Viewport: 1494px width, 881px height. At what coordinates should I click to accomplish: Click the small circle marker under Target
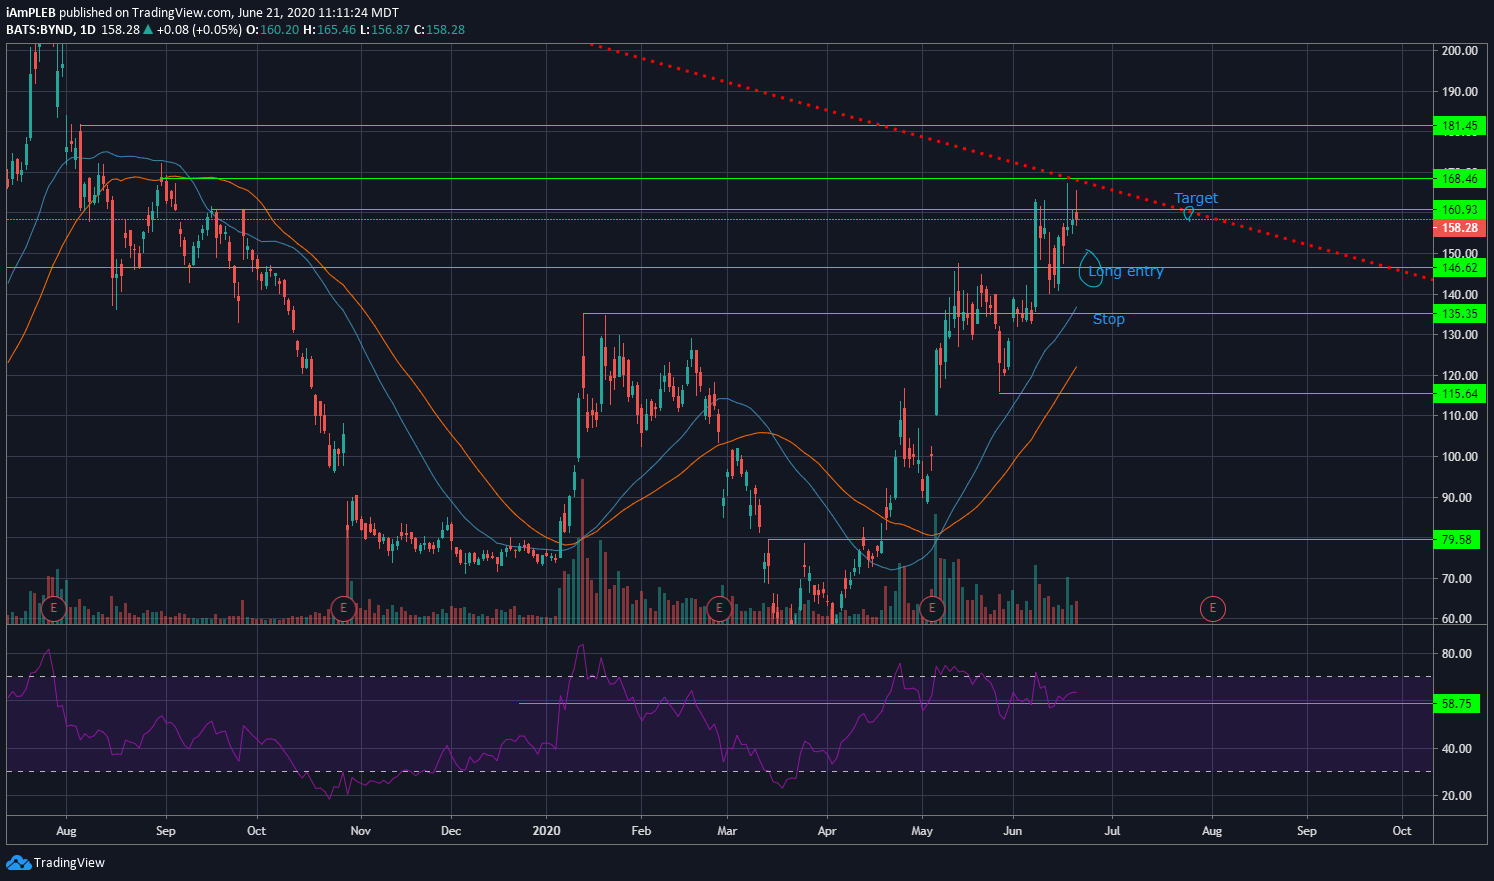click(1188, 213)
